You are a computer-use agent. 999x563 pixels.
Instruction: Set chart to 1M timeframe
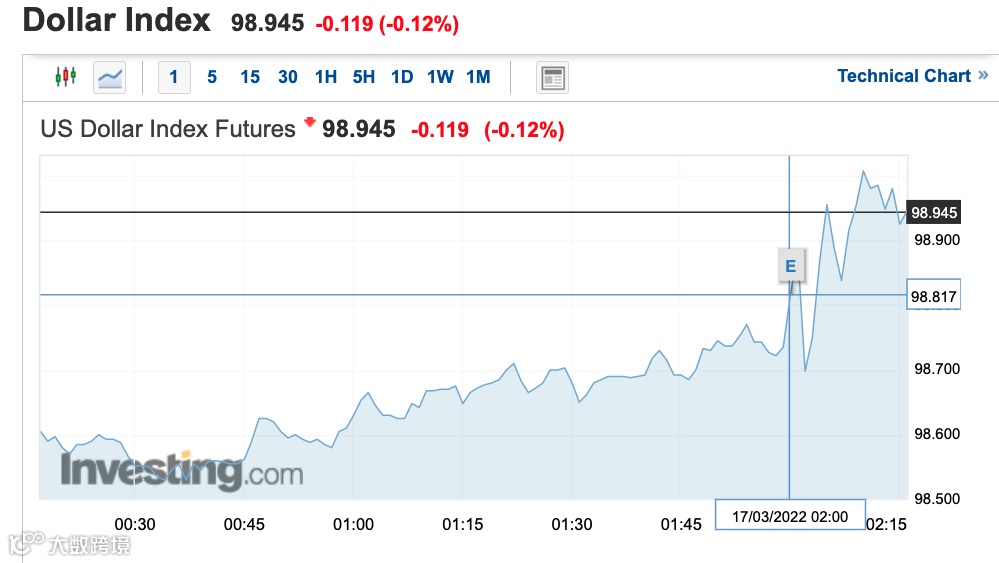click(x=478, y=77)
